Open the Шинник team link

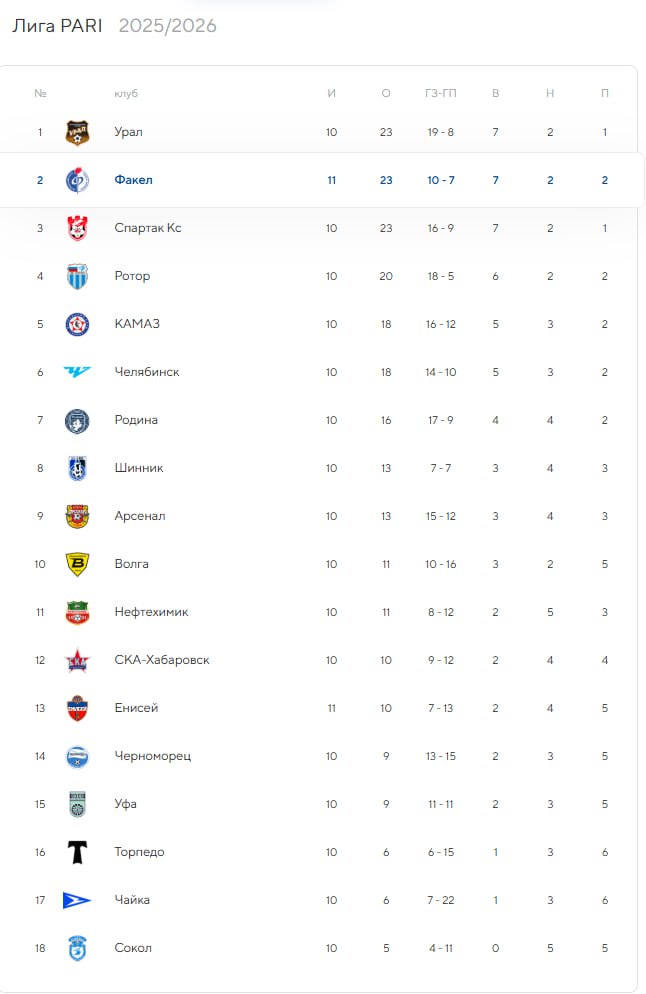(139, 468)
